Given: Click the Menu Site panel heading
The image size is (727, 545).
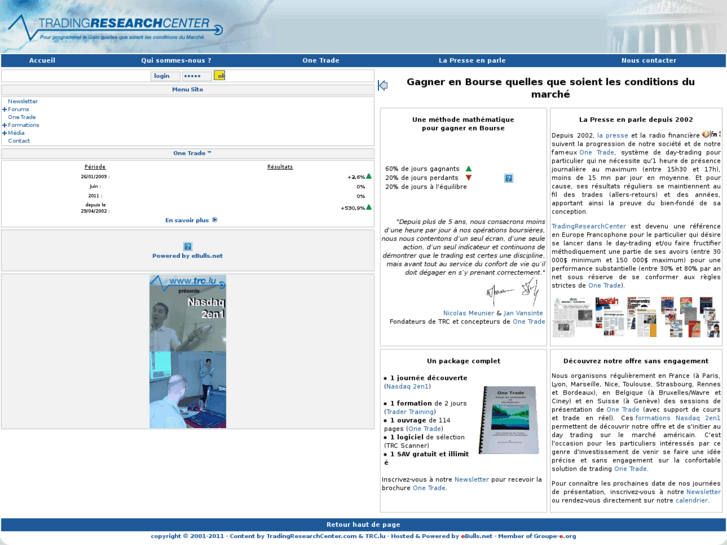Looking at the screenshot, I should click(x=187, y=90).
